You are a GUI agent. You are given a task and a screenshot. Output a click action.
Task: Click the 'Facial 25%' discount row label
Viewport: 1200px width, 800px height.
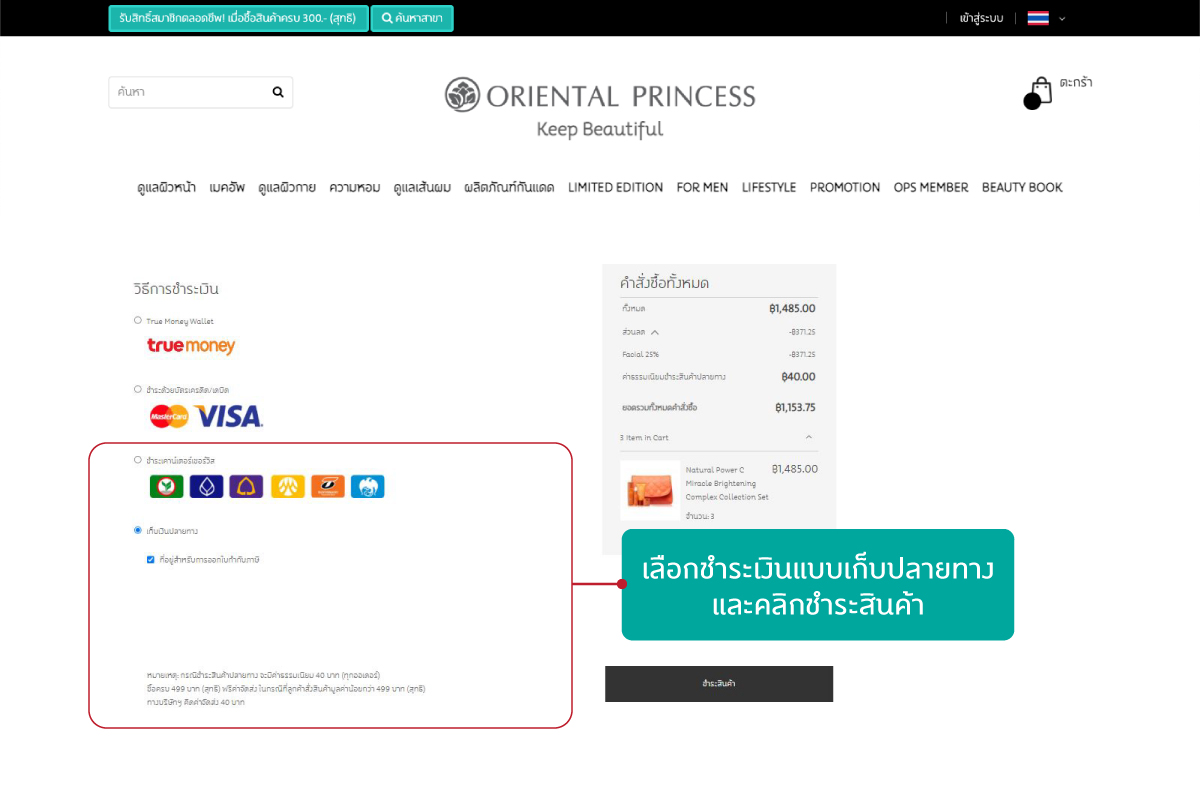tap(640, 355)
